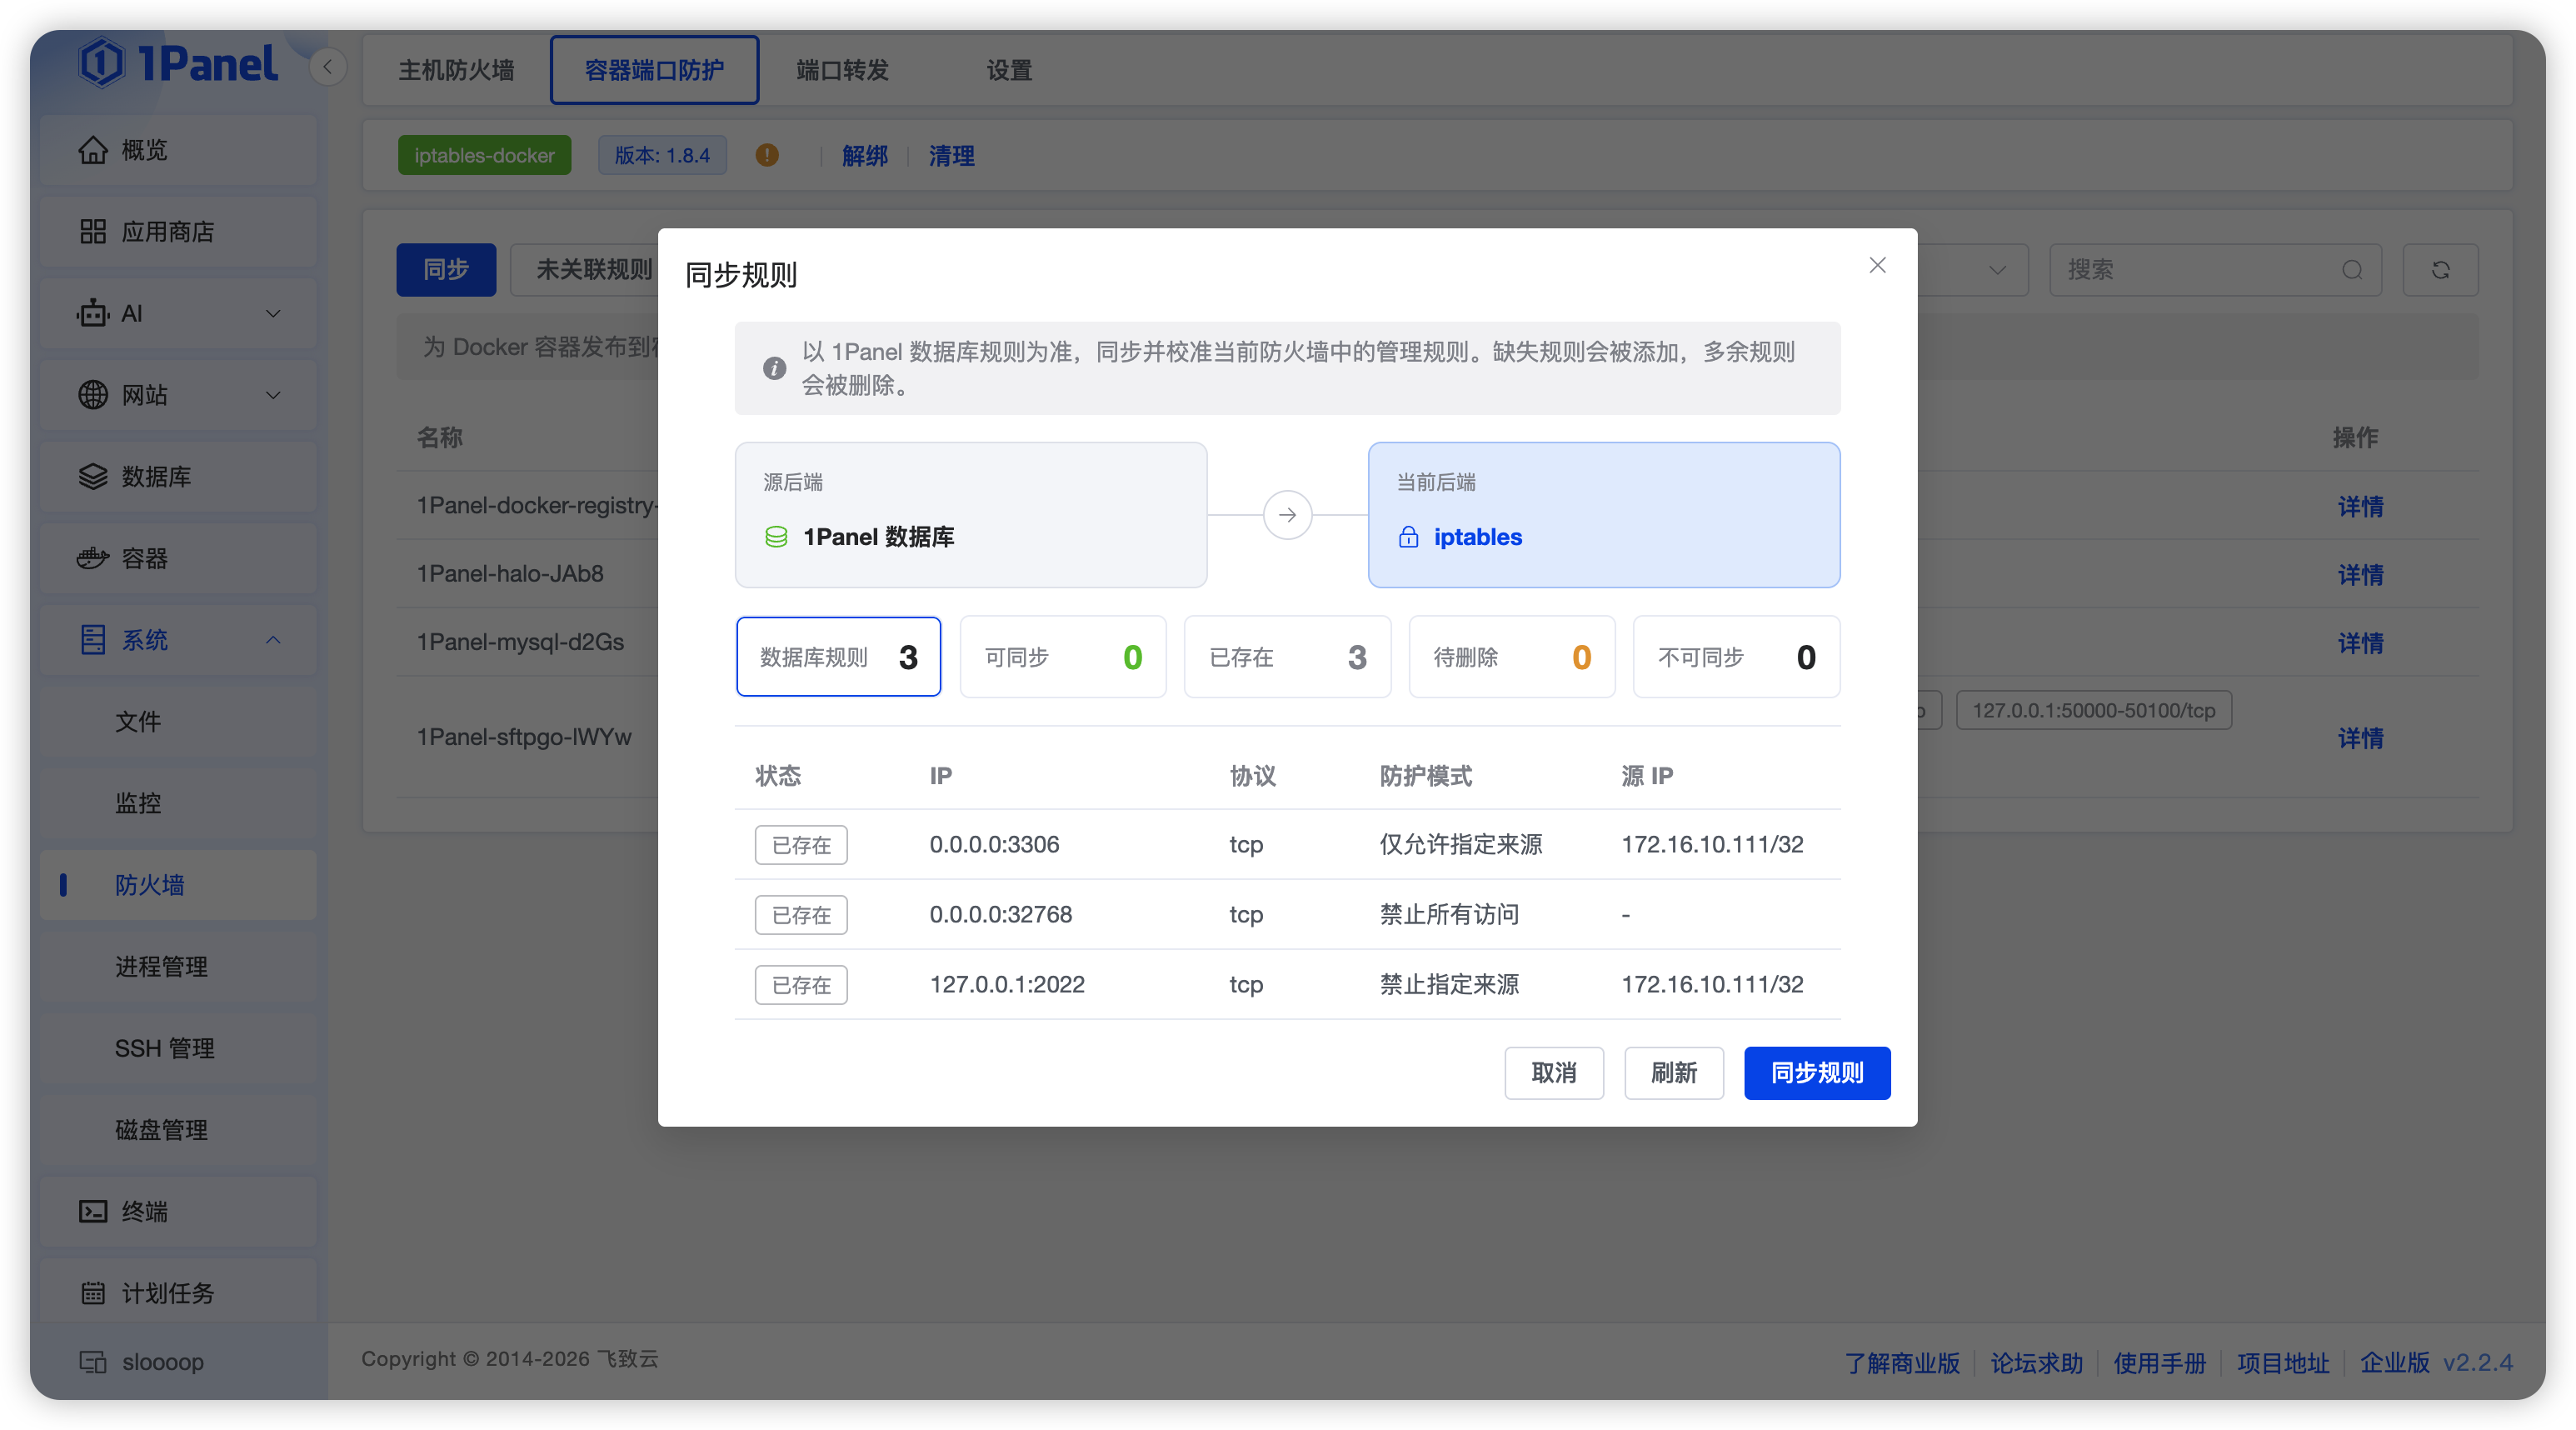
Task: Open 监控 in the sidebar
Action: click(178, 804)
